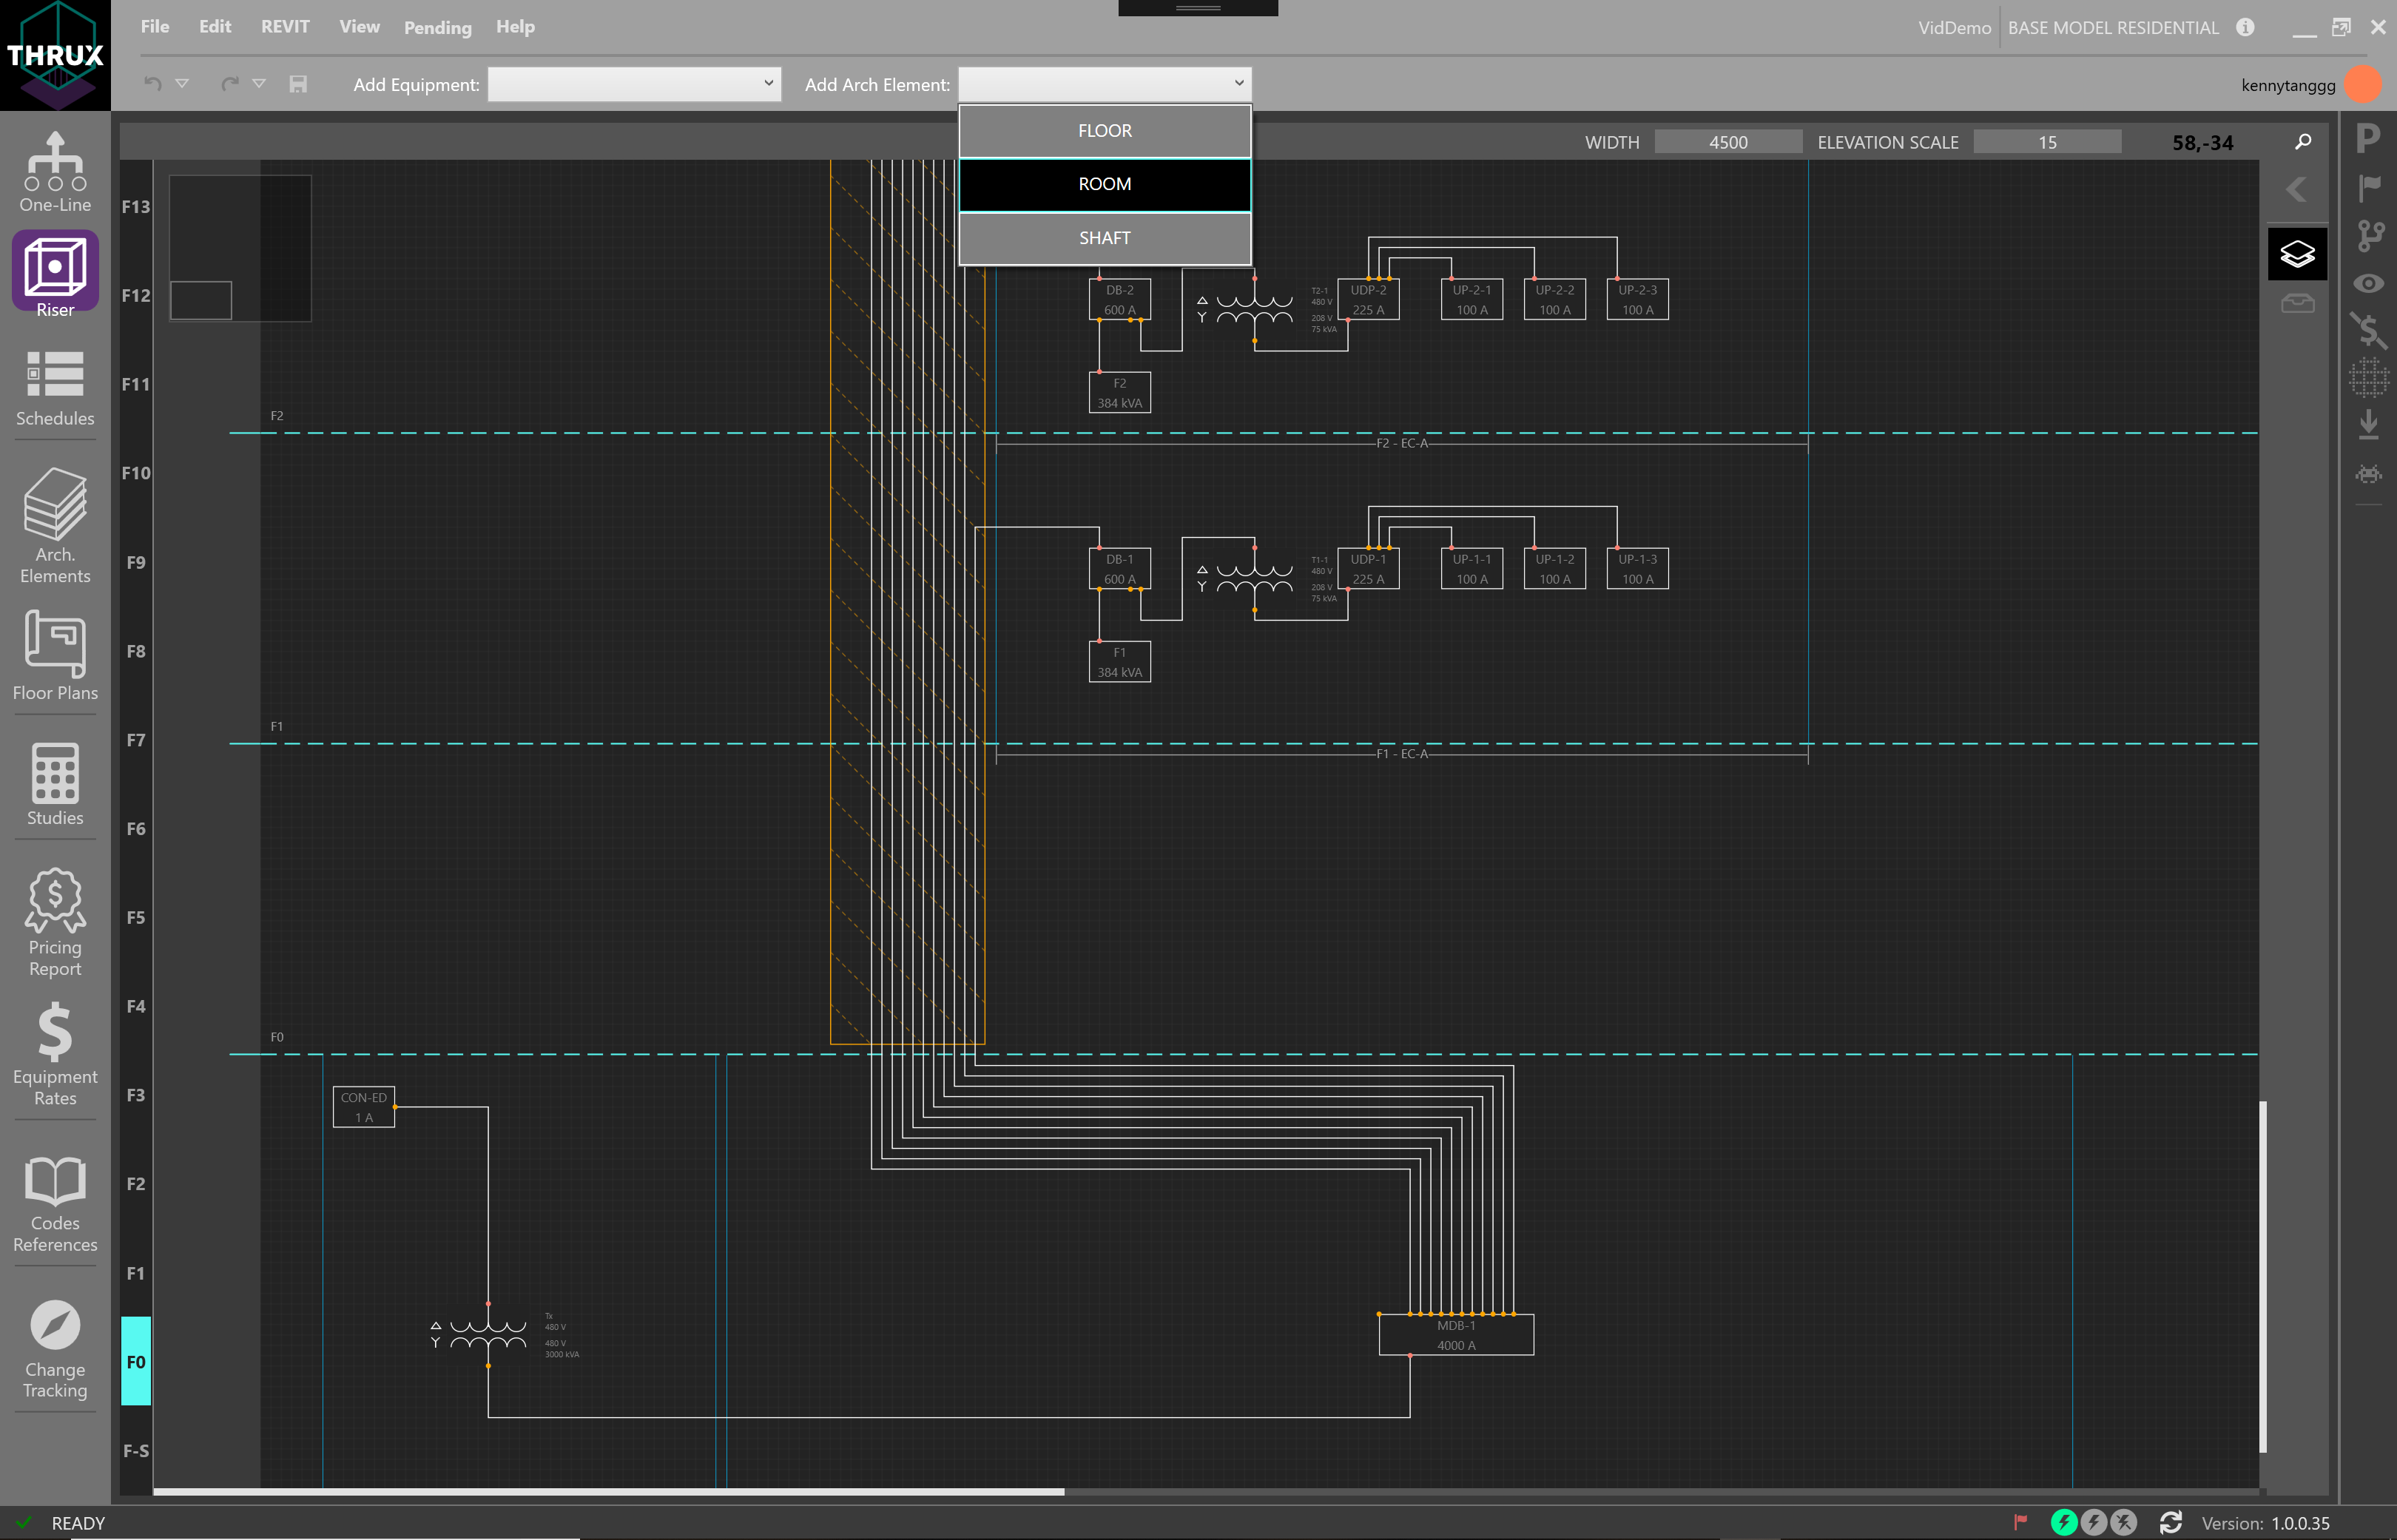The height and width of the screenshot is (1540, 2397).
Task: Click the refresh sync icon in status bar
Action: (2171, 1522)
